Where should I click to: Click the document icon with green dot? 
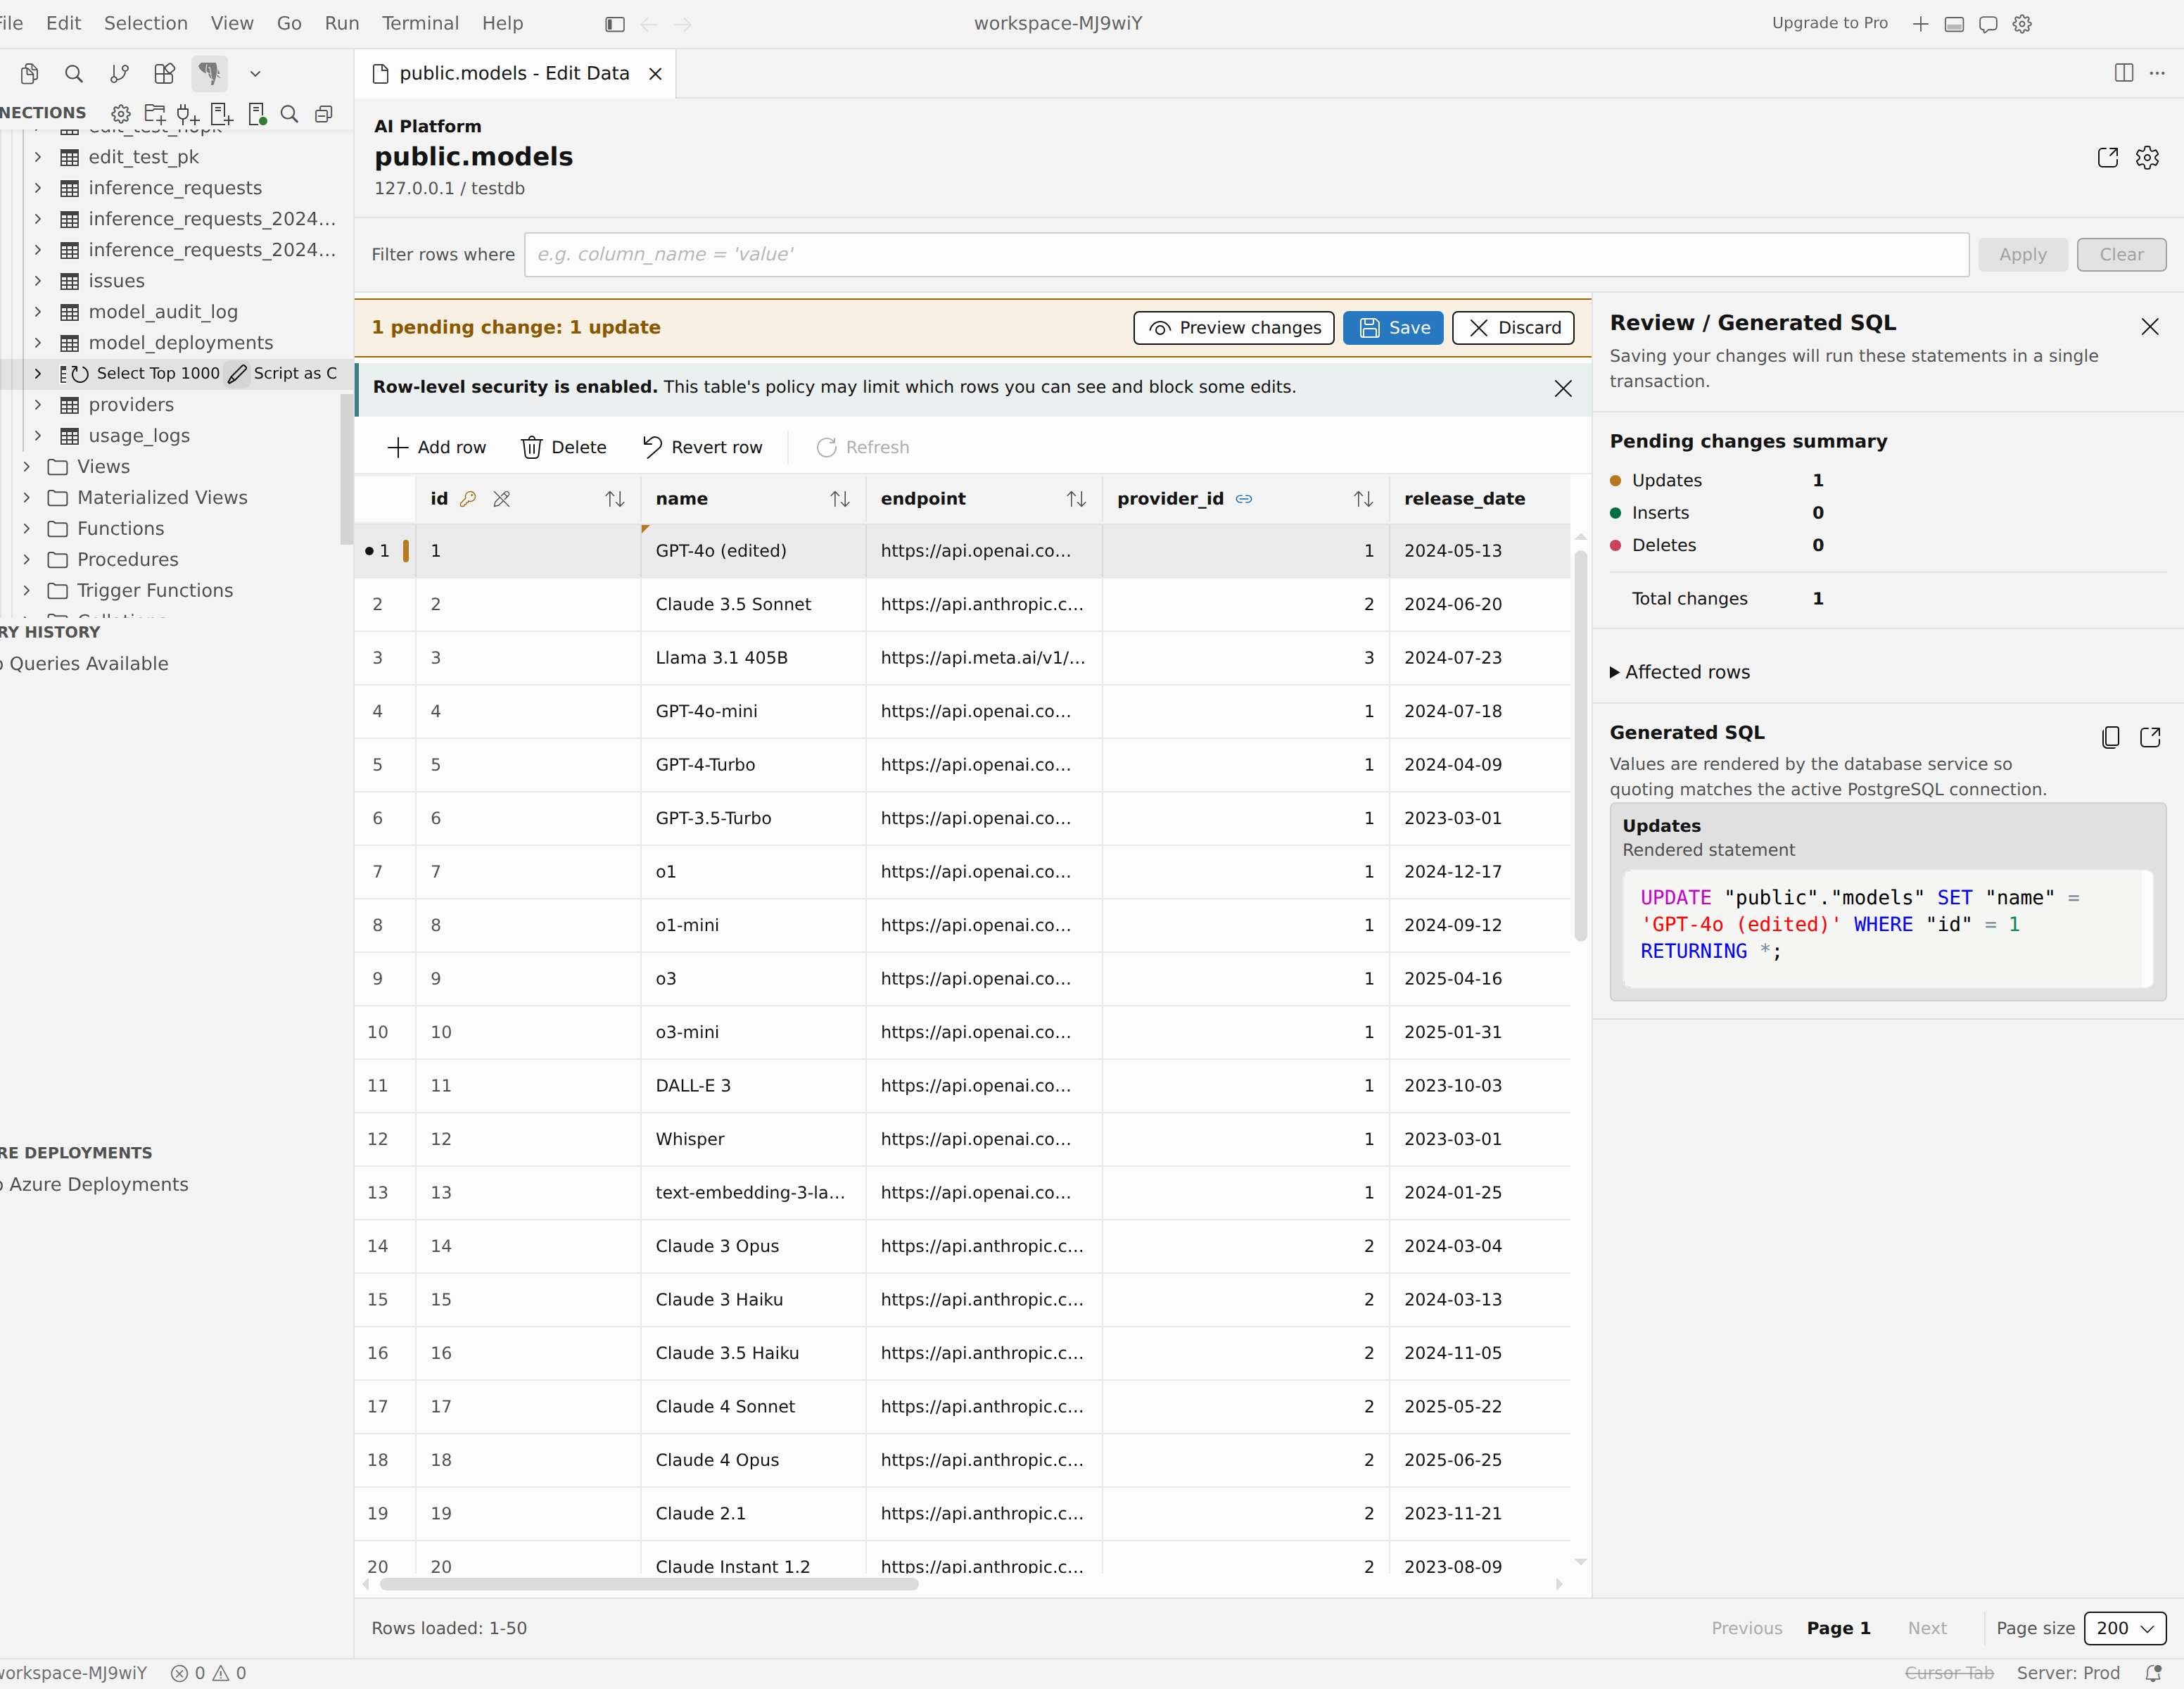[x=257, y=114]
